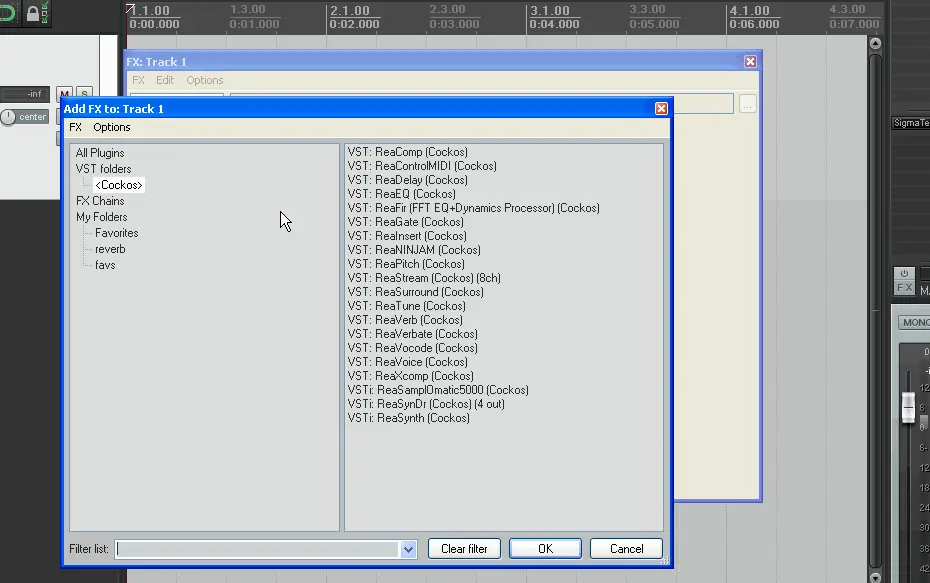930x583 pixels.
Task: Select VST folders in the tree
Action: pyautogui.click(x=103, y=169)
